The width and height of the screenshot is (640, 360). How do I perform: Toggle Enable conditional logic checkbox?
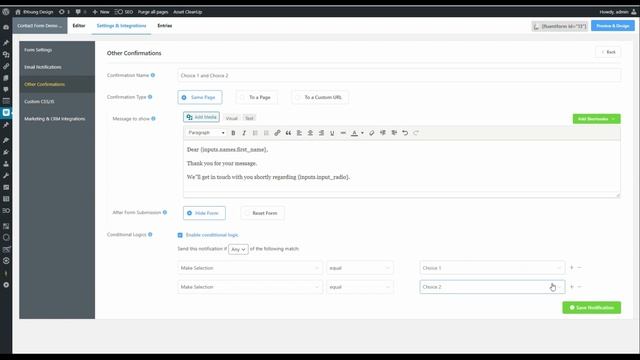pyautogui.click(x=180, y=235)
